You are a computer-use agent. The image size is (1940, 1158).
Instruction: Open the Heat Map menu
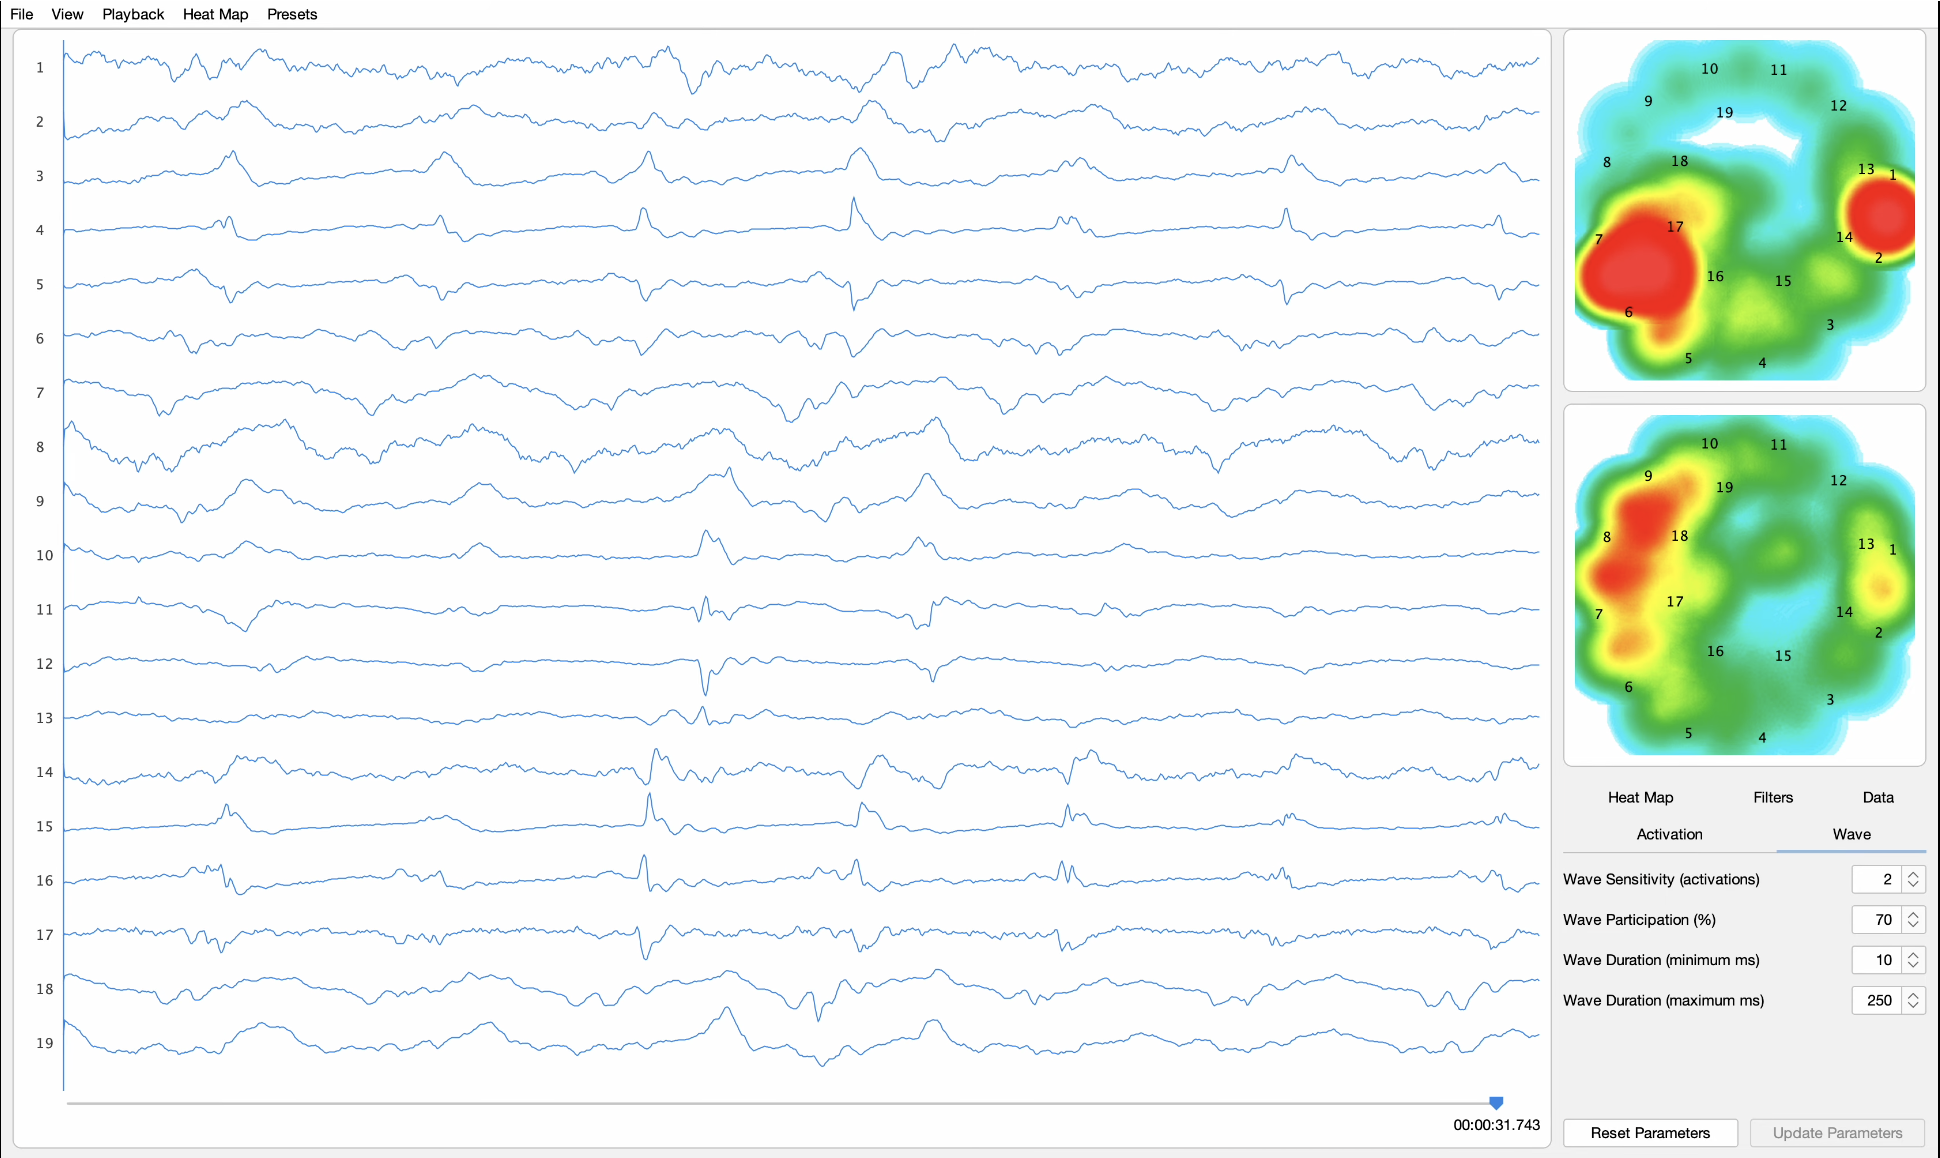(215, 14)
